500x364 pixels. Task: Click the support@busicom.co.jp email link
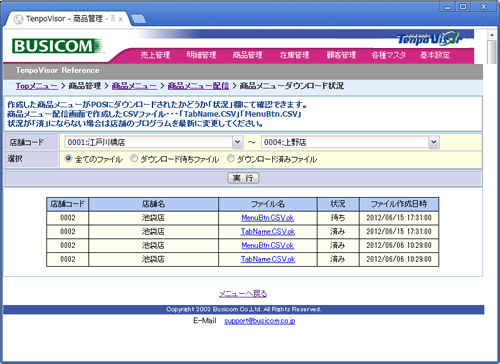(x=260, y=321)
